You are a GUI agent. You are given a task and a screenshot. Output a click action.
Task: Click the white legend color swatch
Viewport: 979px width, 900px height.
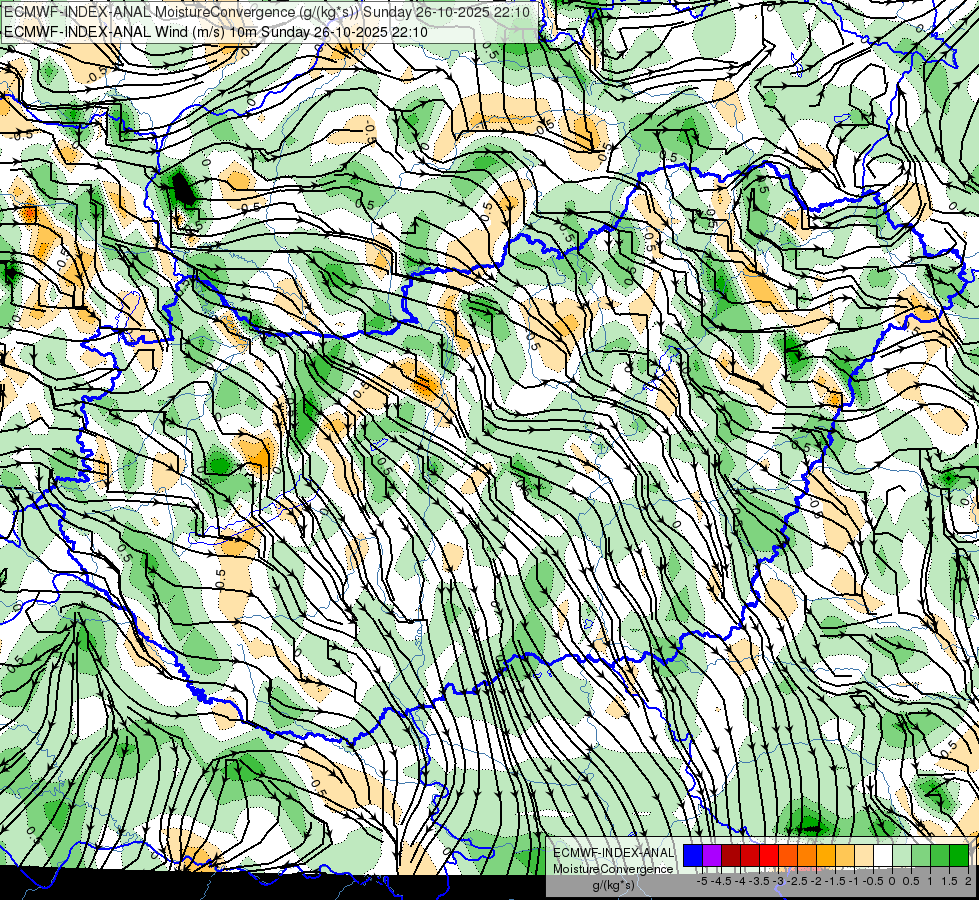click(x=883, y=855)
